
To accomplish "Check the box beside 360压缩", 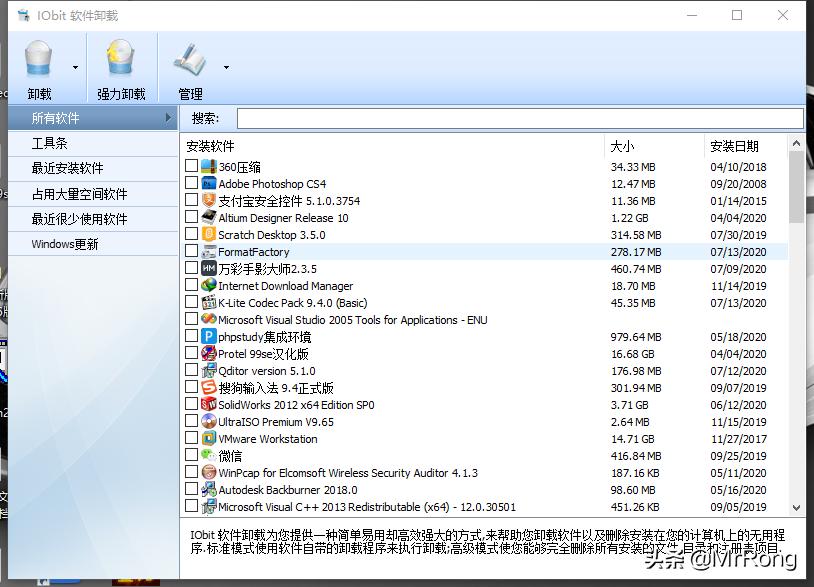I will (192, 167).
